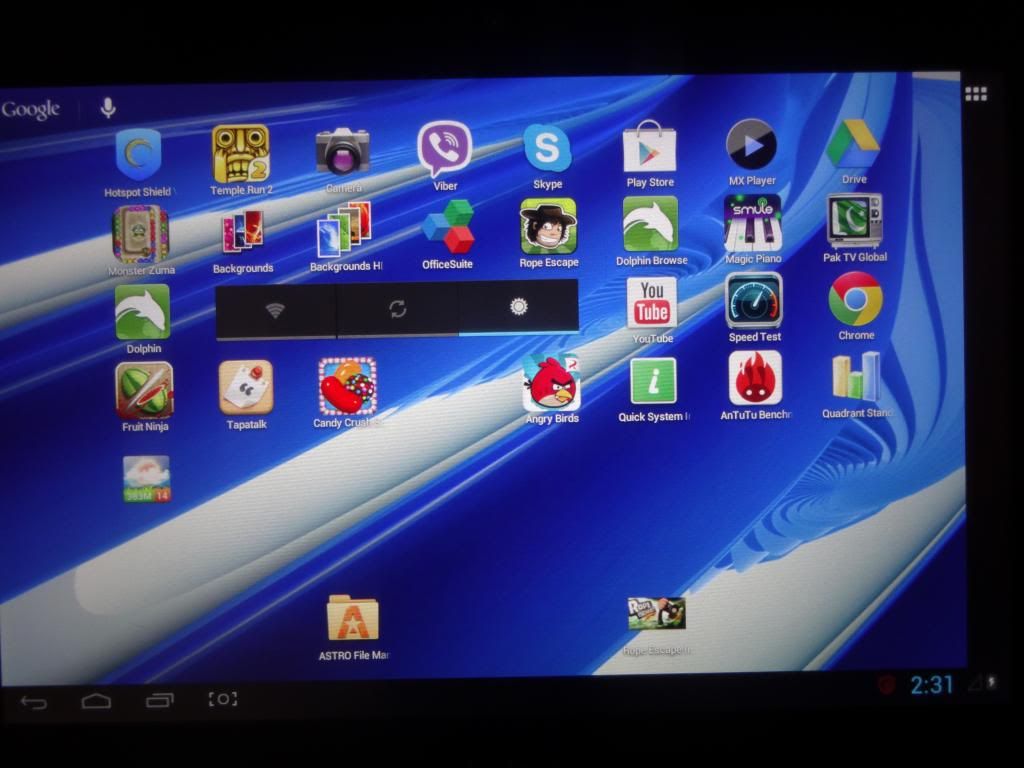Open the Backgrounds app with red wallpapers
Screen dimensions: 1024x768
[242, 232]
